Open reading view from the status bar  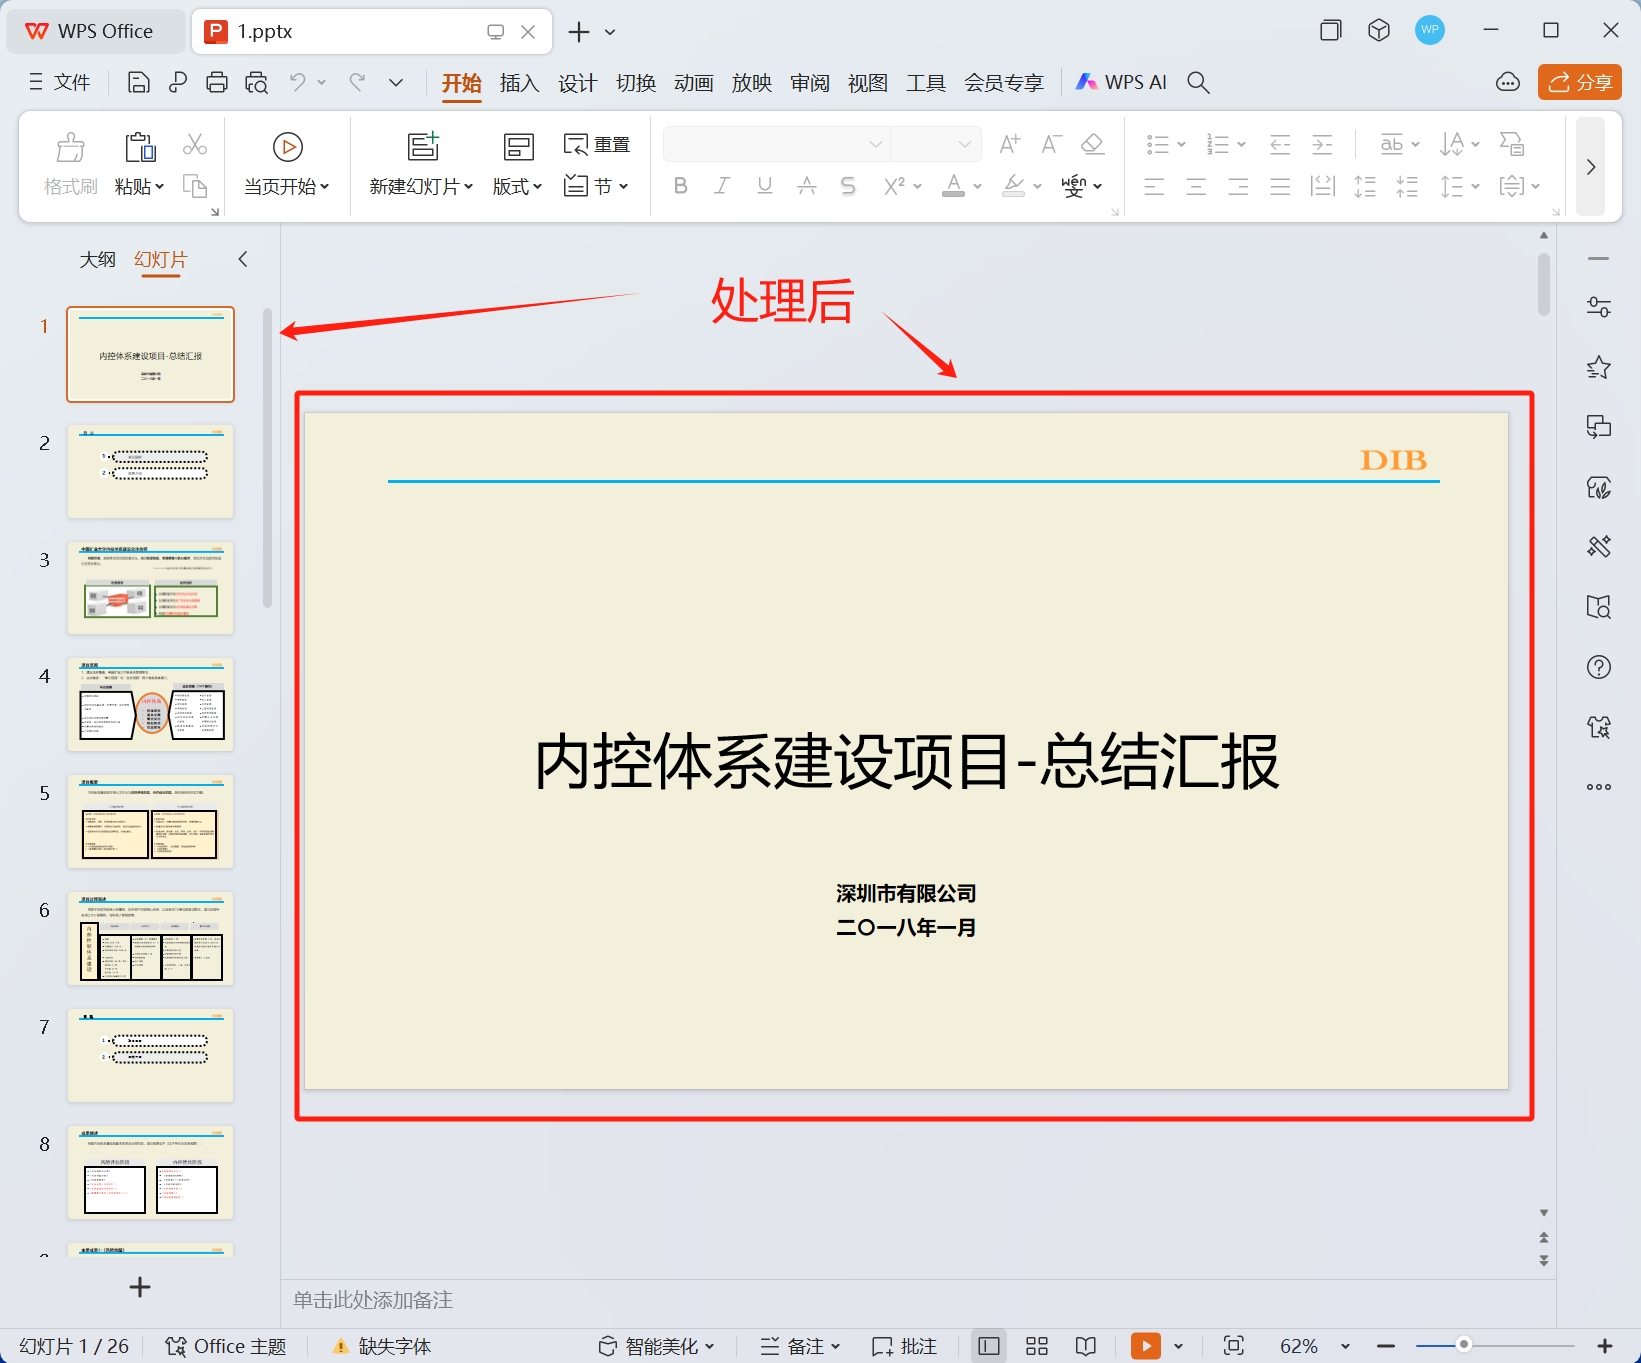[x=1085, y=1345]
